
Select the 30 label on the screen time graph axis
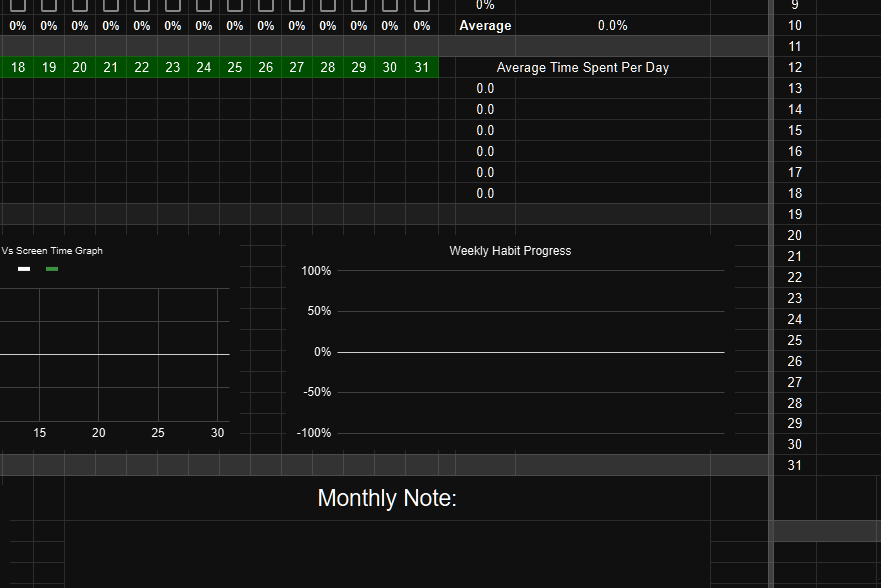217,433
